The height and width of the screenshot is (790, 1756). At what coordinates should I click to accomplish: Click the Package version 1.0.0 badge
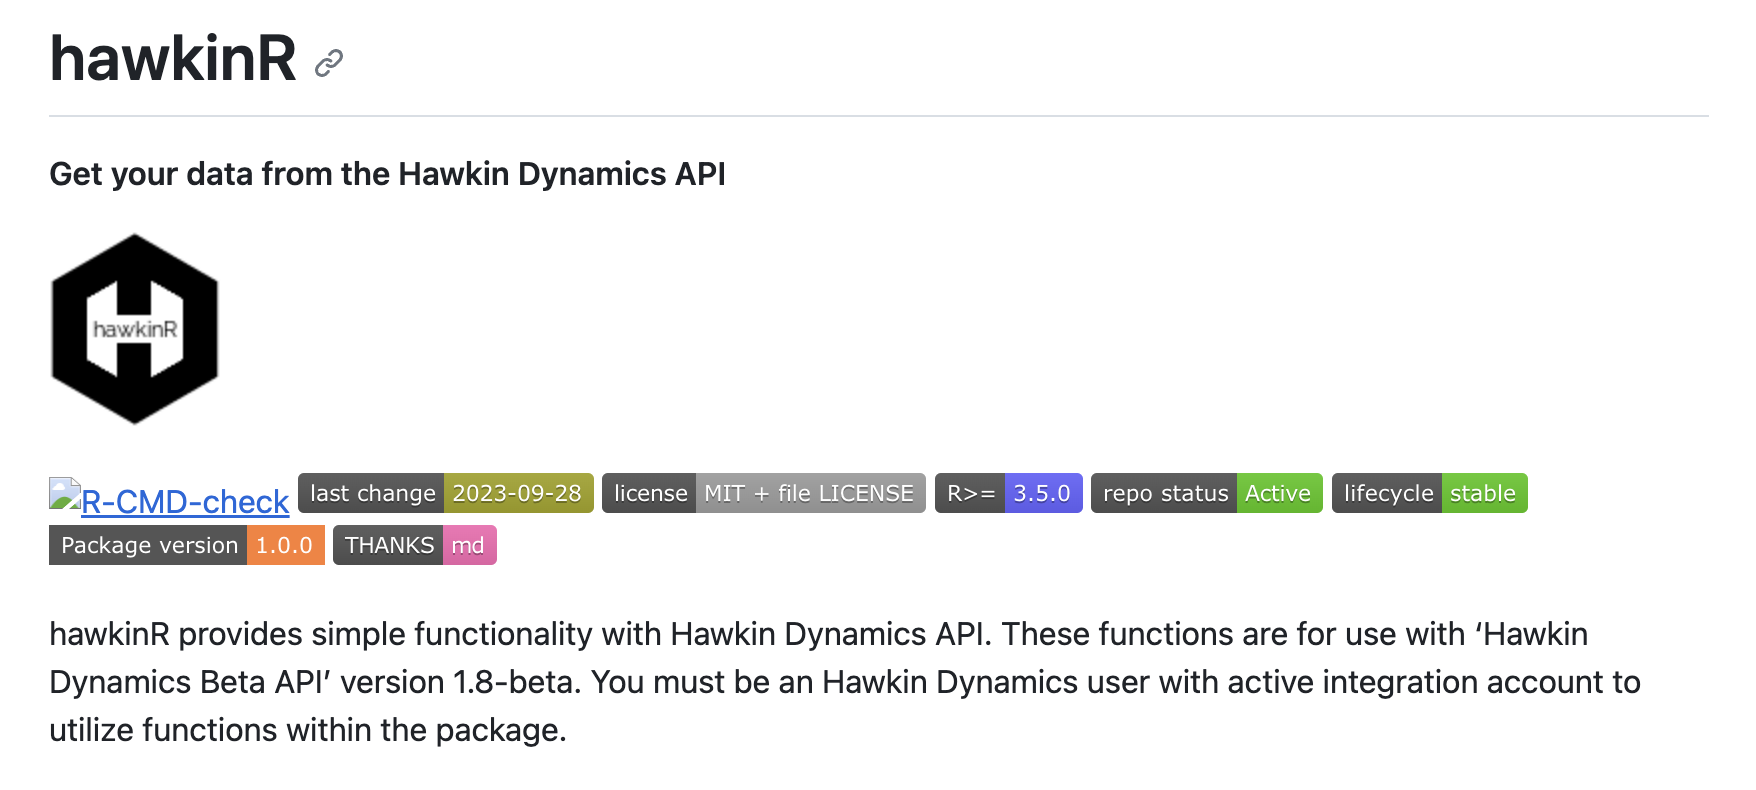(x=187, y=545)
